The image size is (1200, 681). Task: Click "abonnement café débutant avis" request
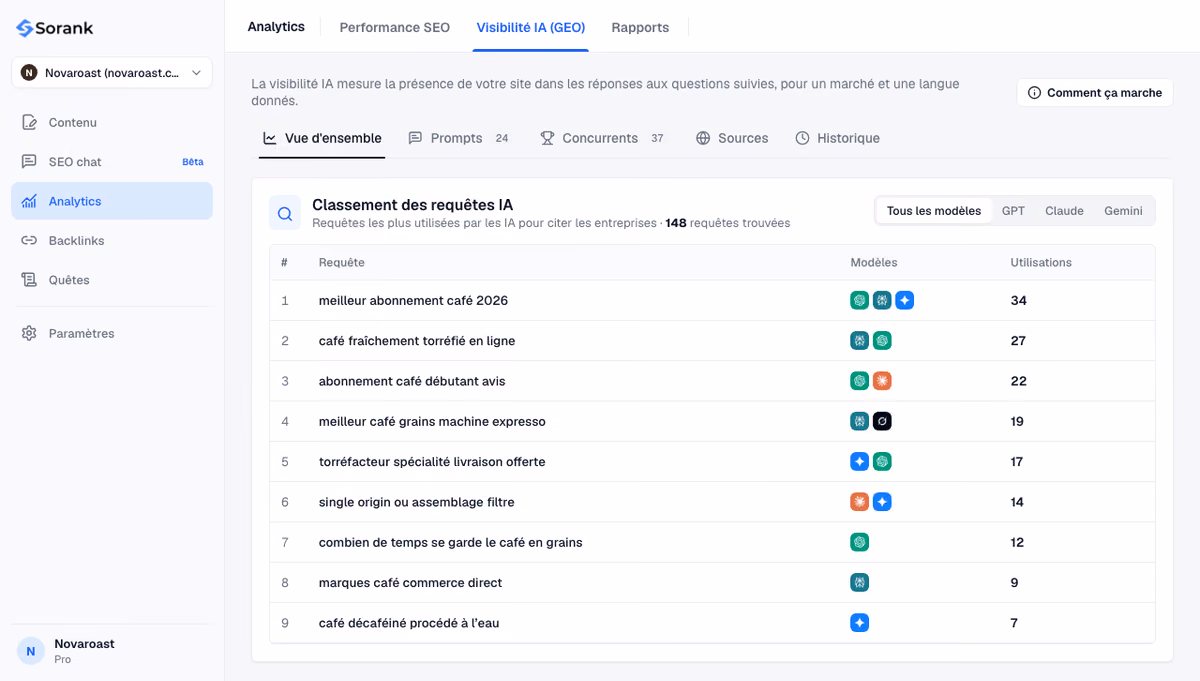(412, 381)
